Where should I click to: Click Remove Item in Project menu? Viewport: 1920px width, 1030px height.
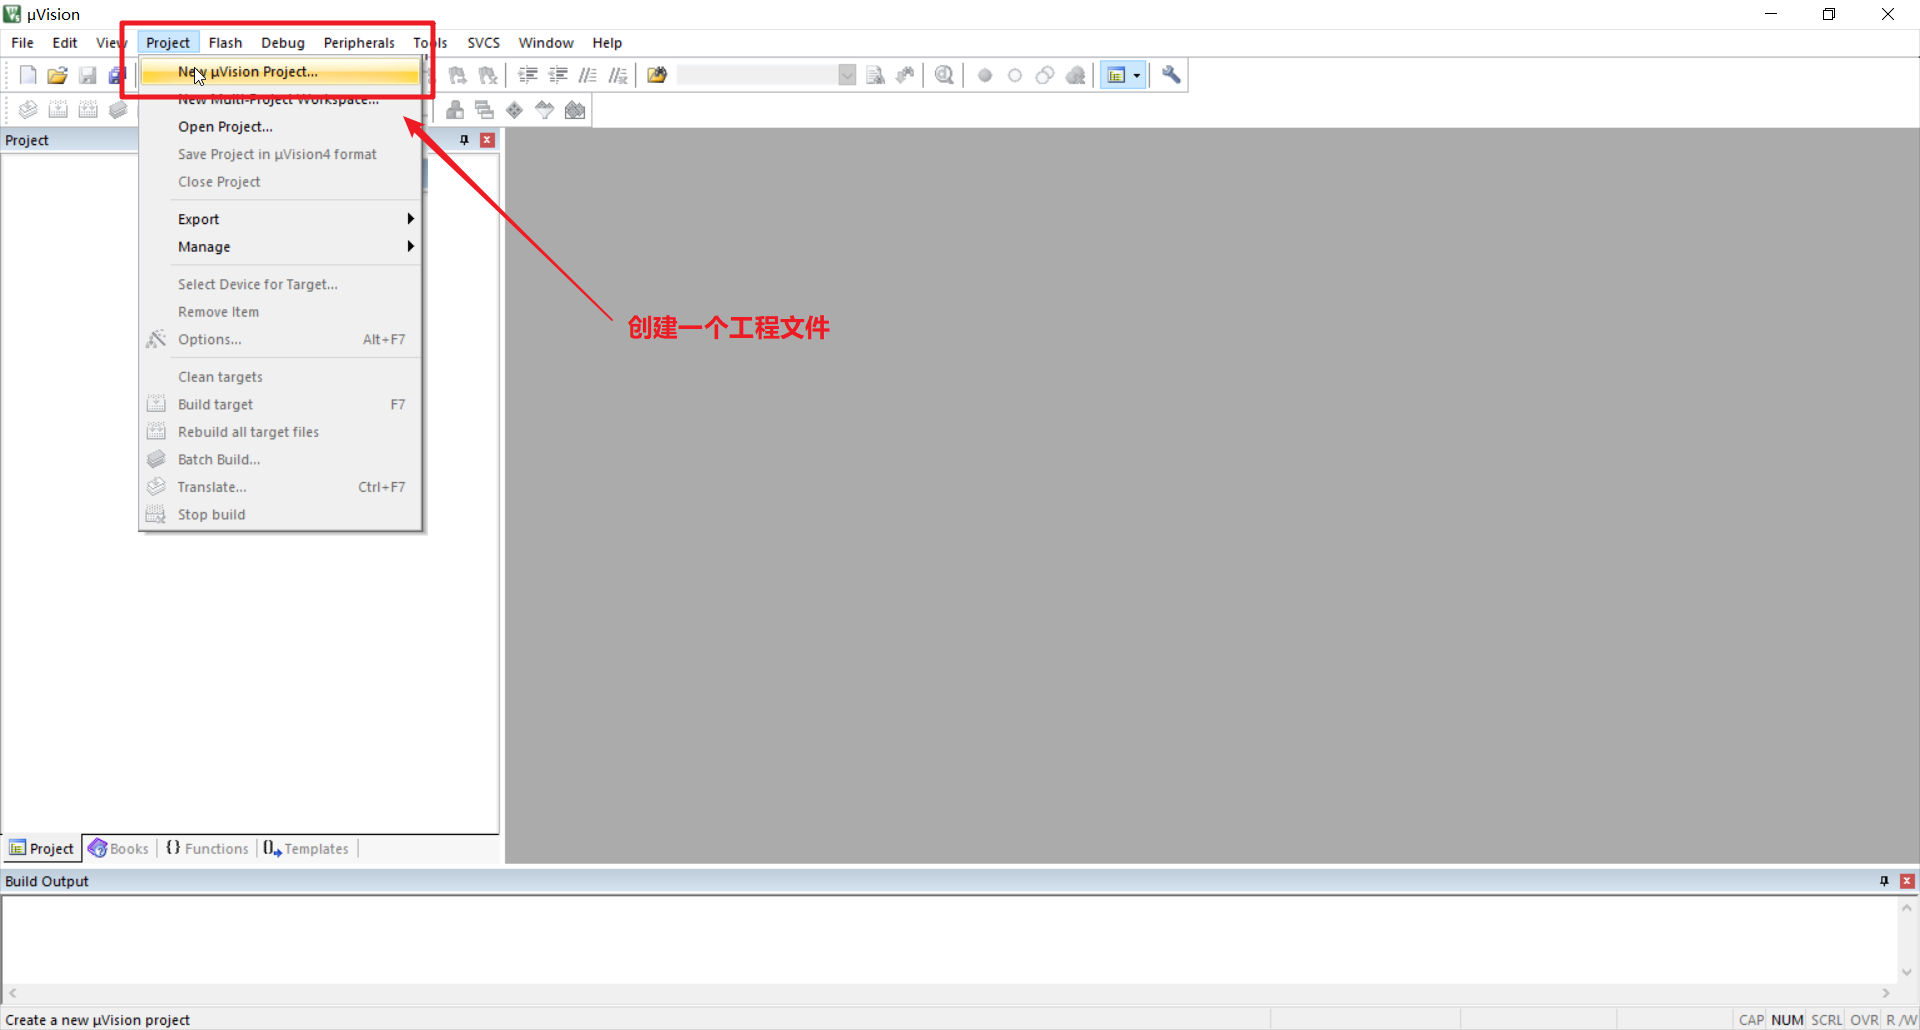coord(280,312)
